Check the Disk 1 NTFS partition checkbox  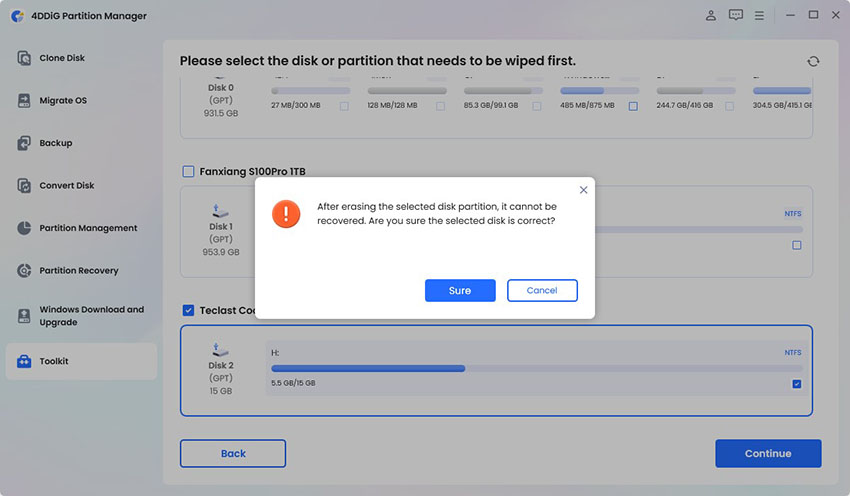coord(797,245)
